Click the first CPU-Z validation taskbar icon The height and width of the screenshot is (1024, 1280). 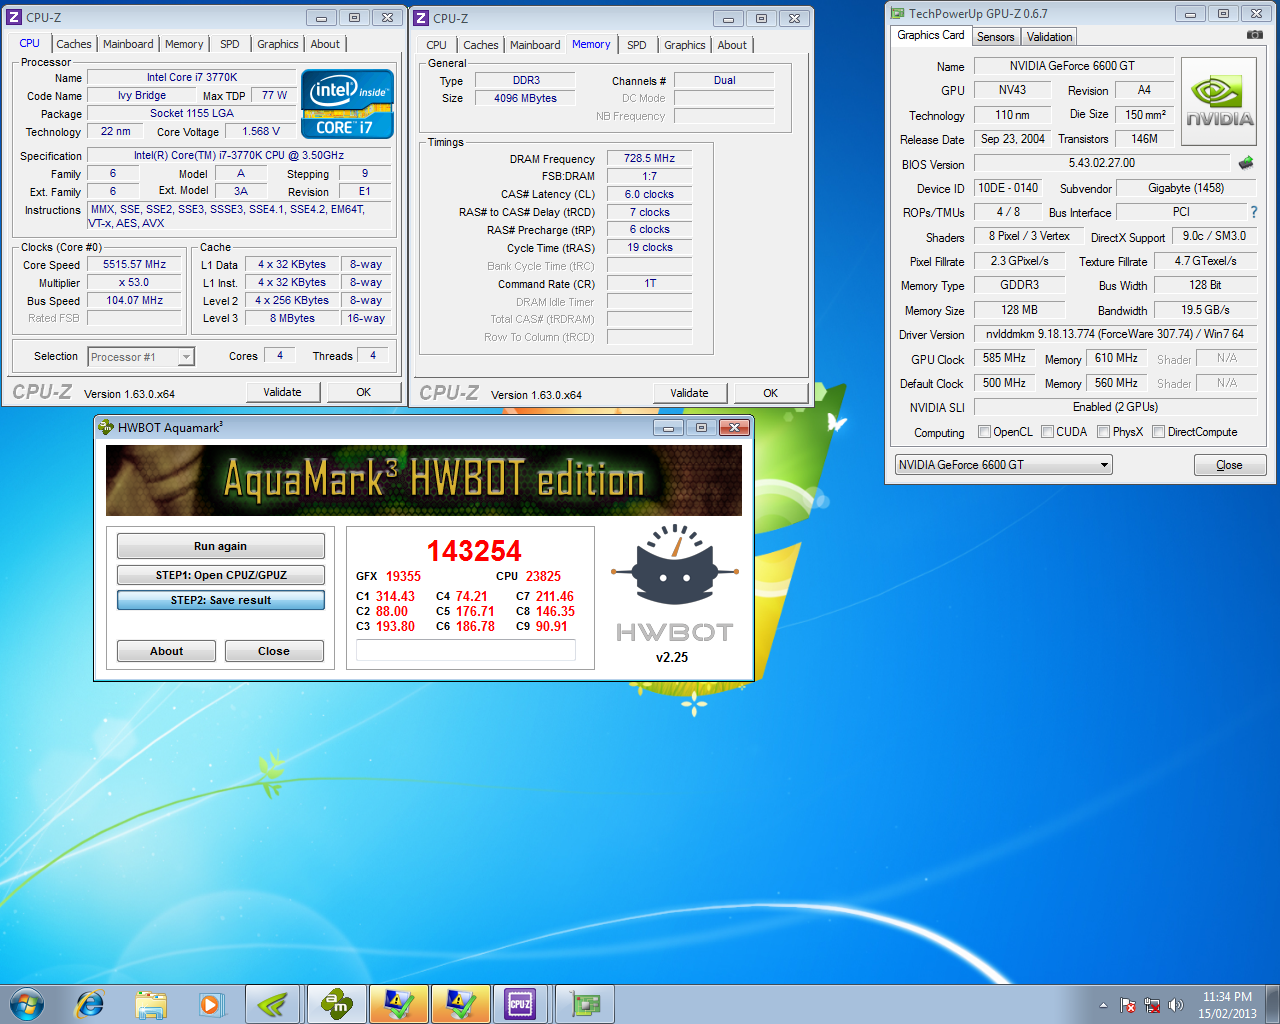point(398,1004)
